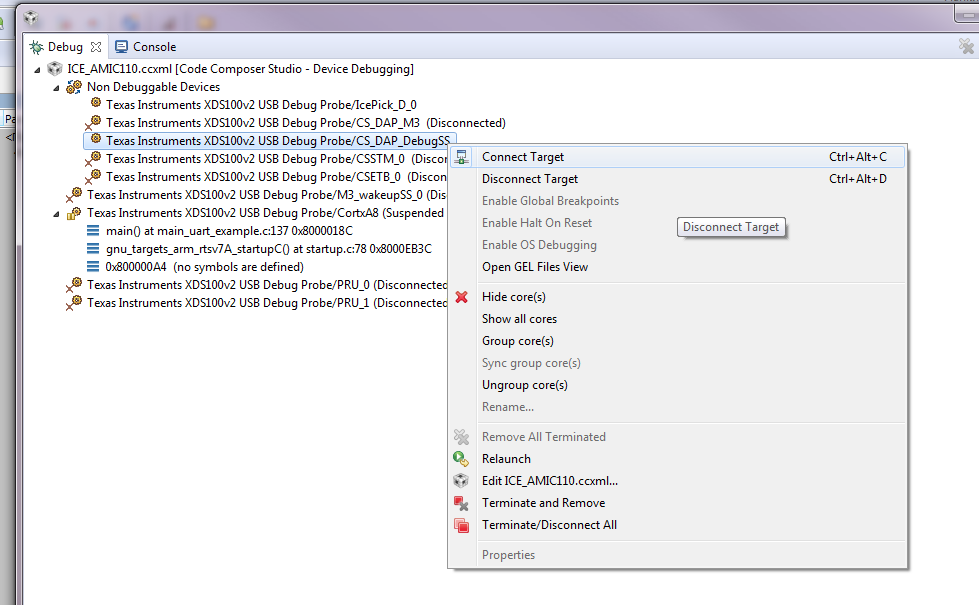The width and height of the screenshot is (979, 605).
Task: Click Remove All Terminated entry
Action: coord(677,436)
